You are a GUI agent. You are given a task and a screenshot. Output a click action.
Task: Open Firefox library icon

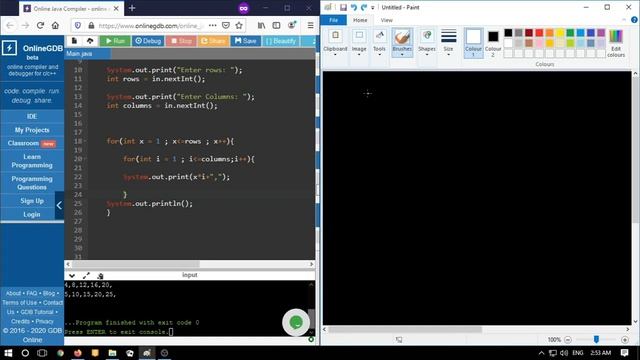261,25
